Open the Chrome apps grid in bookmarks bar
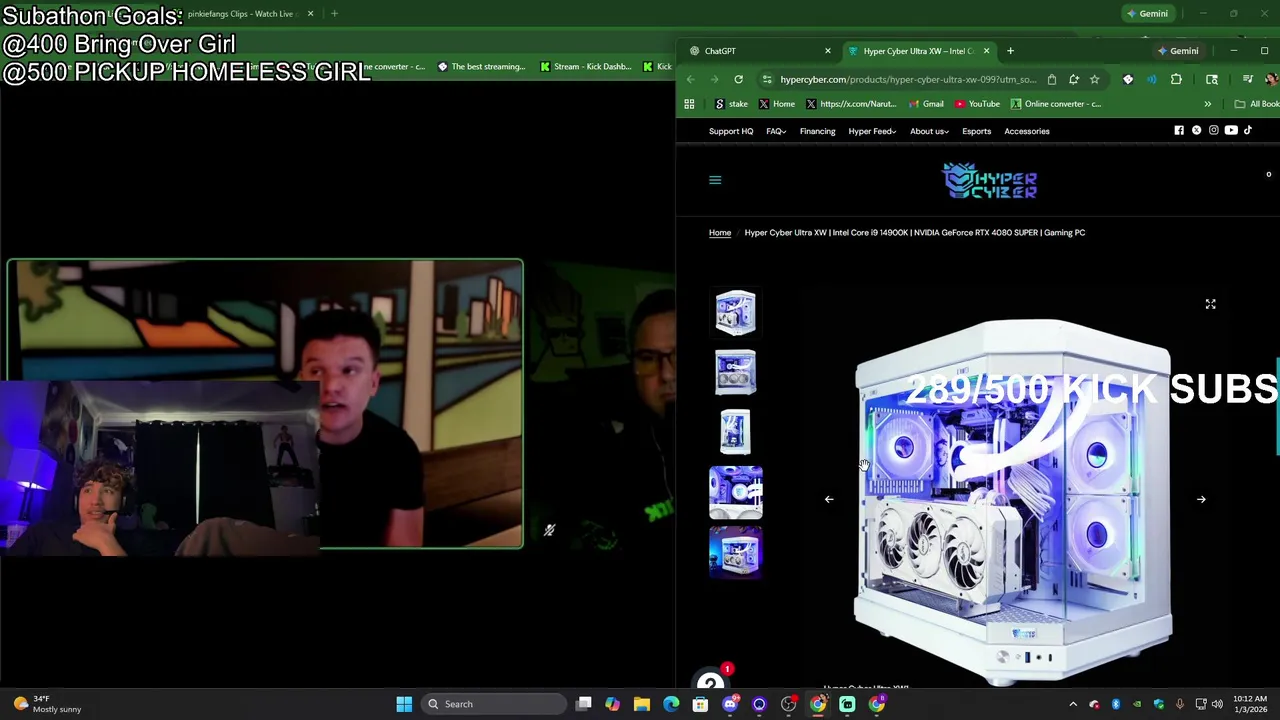The width and height of the screenshot is (1280, 720). point(689,104)
